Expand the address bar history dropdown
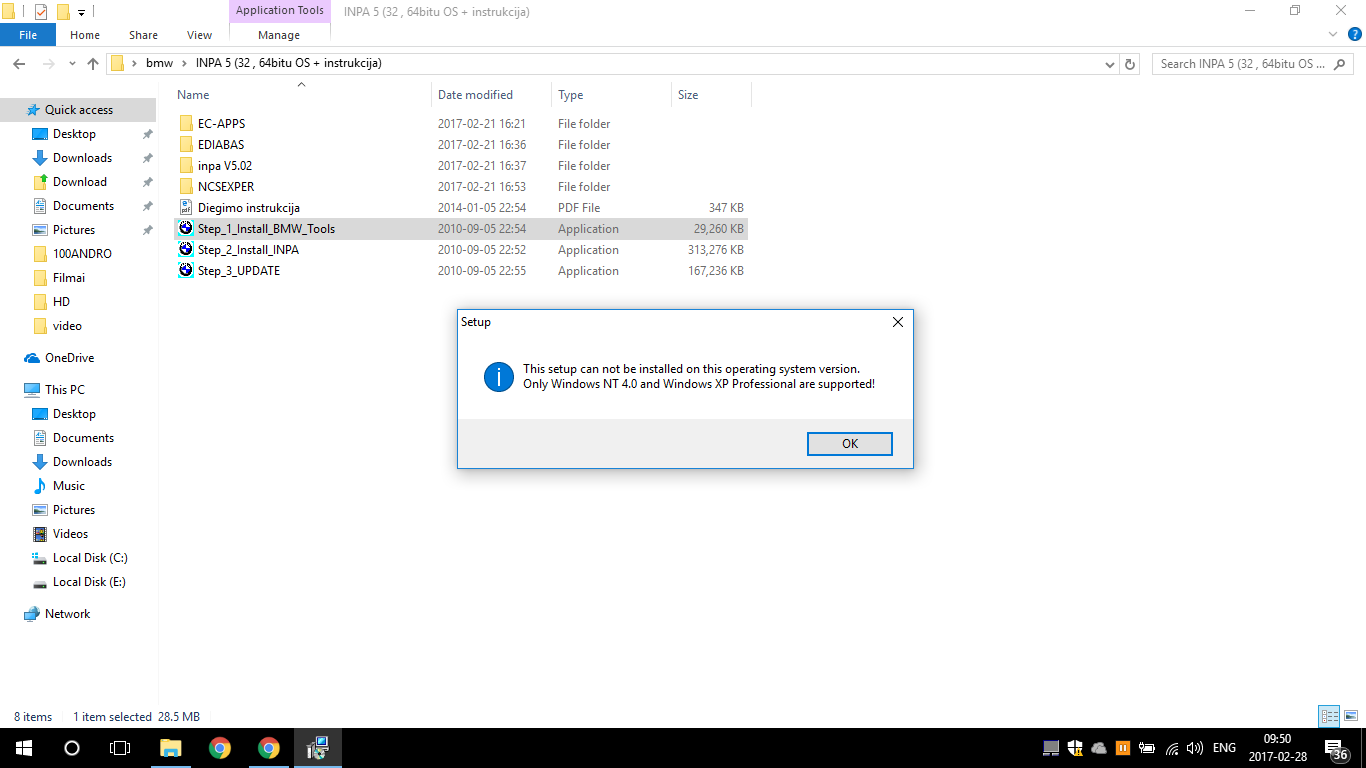Viewport: 1366px width, 768px height. click(1110, 64)
